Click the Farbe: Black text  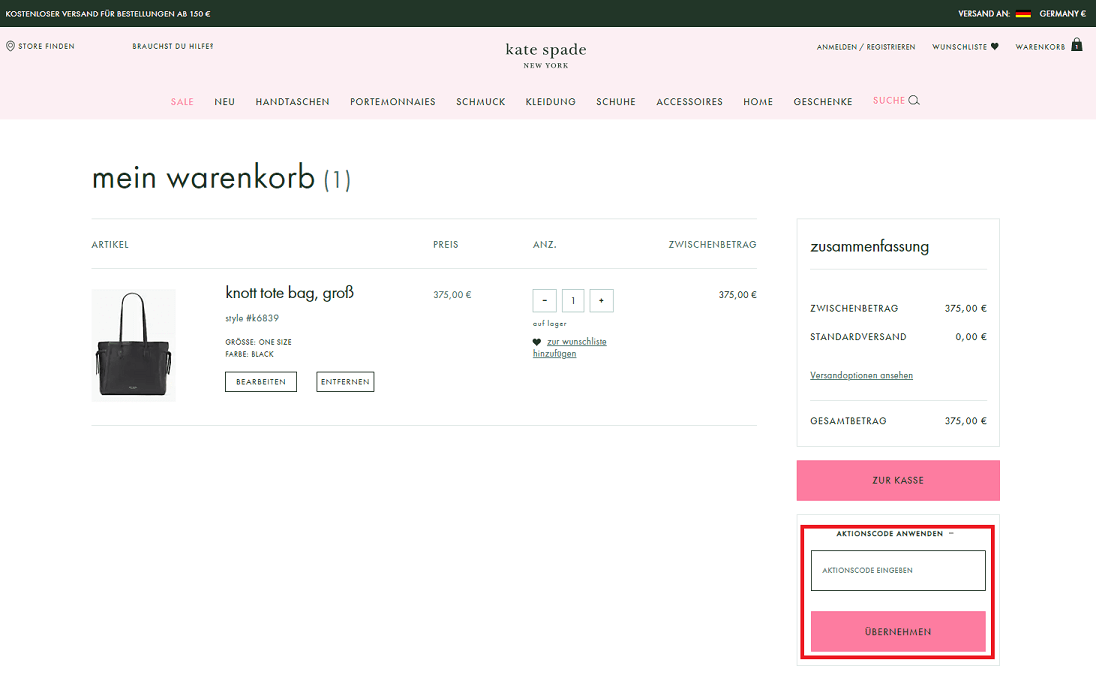[x=250, y=354]
